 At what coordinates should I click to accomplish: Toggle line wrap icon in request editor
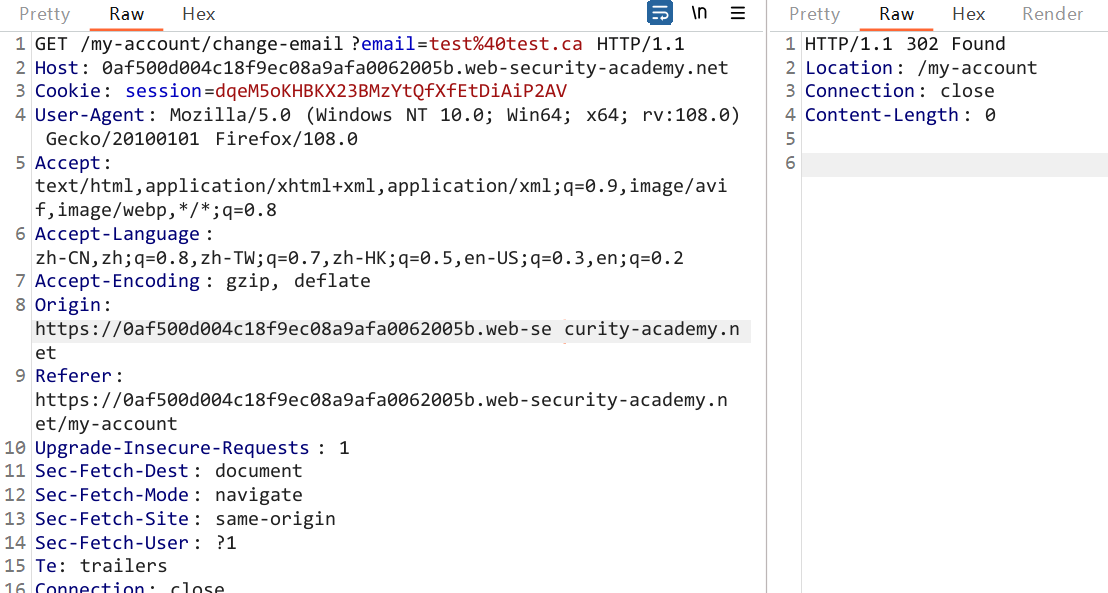pyautogui.click(x=660, y=13)
